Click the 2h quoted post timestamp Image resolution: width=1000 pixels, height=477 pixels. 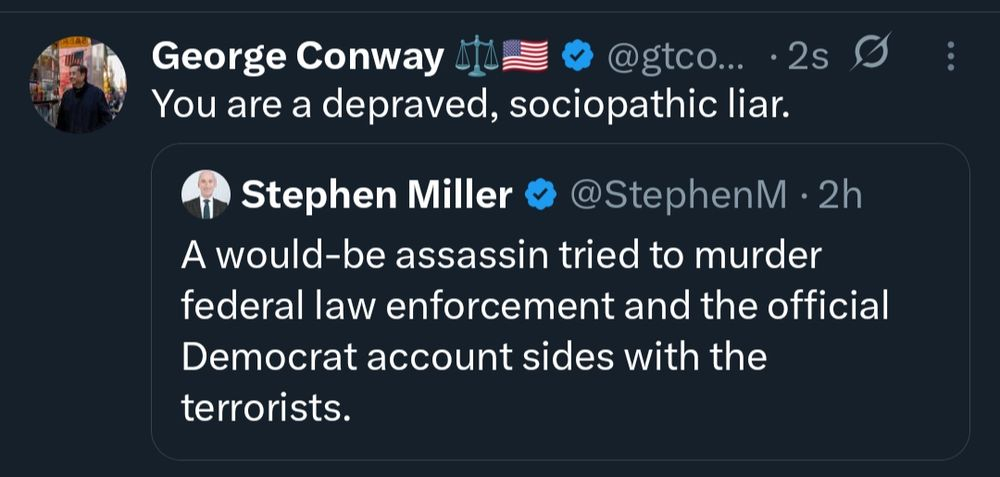point(840,196)
